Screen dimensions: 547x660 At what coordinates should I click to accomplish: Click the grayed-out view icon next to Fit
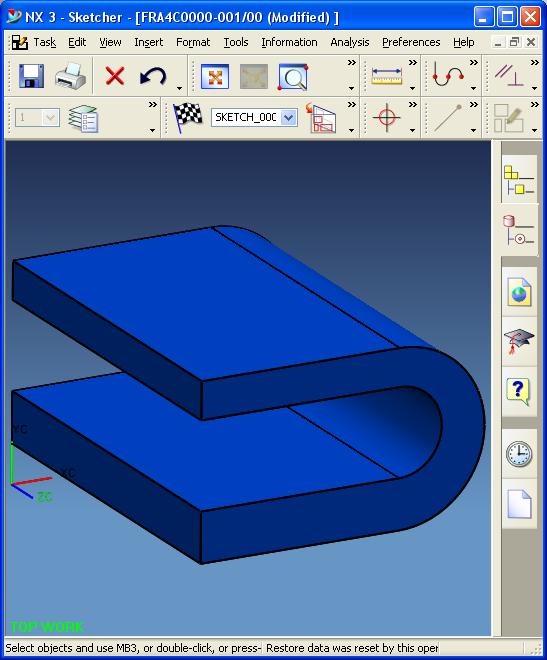tap(254, 77)
